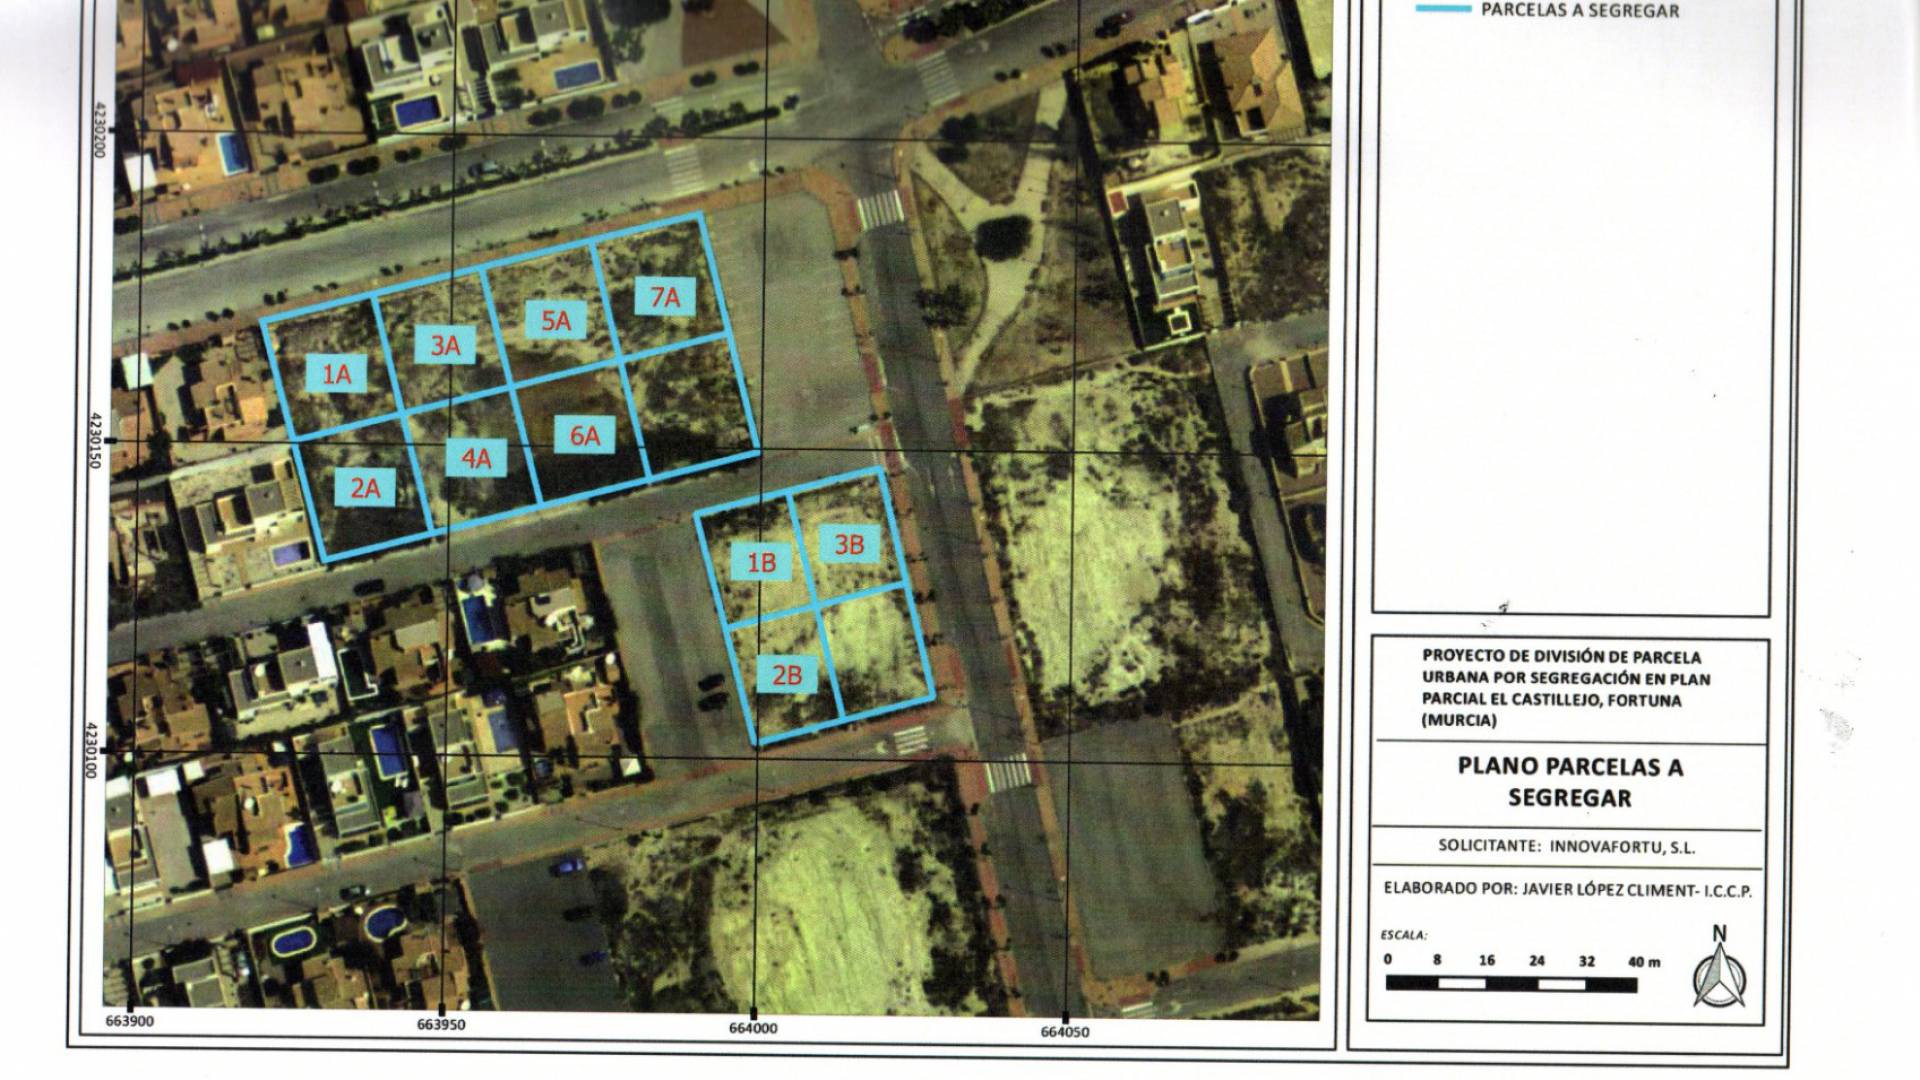Click the y-coordinate label 4230200

pyautogui.click(x=98, y=129)
